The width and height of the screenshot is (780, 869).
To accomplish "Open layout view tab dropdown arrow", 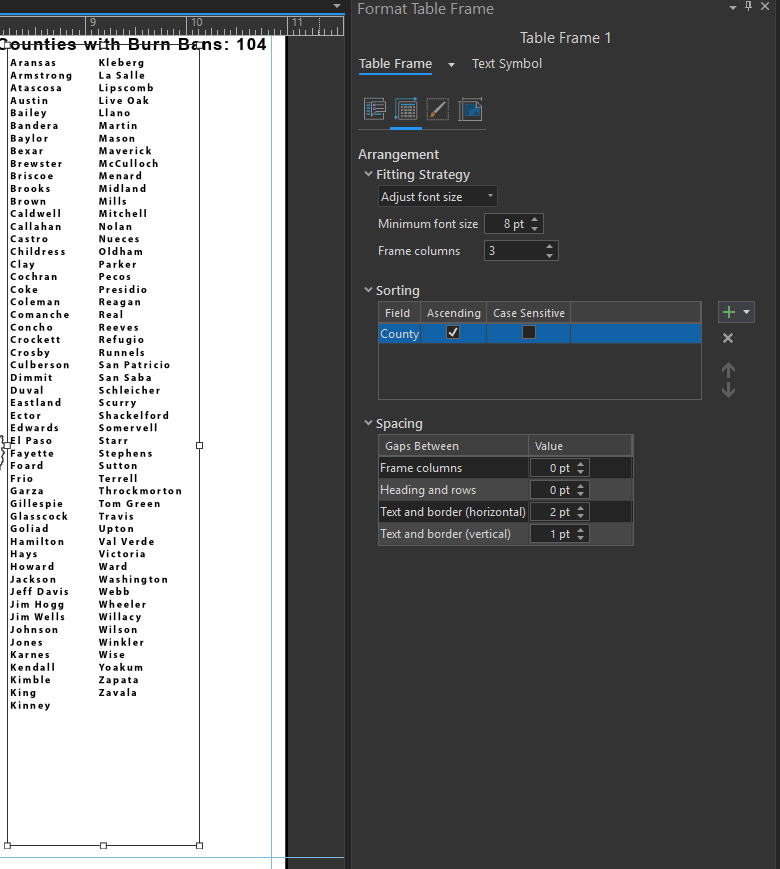I will [x=337, y=6].
